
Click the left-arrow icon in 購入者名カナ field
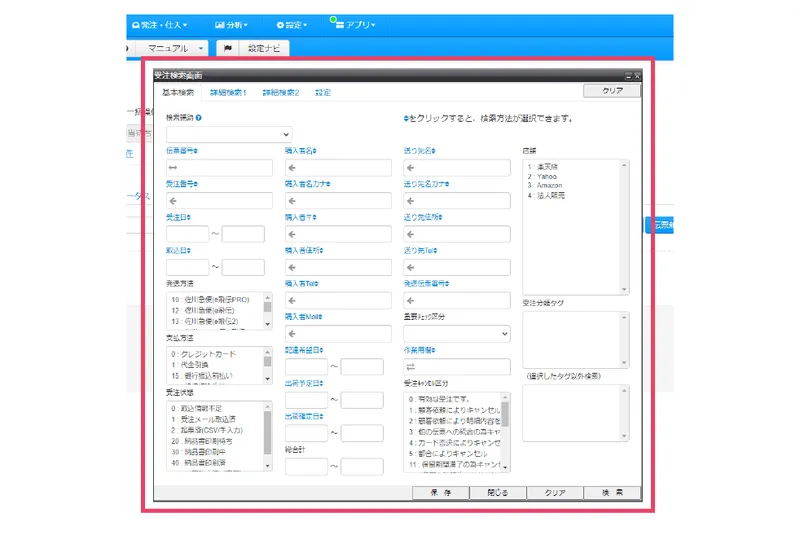[292, 201]
